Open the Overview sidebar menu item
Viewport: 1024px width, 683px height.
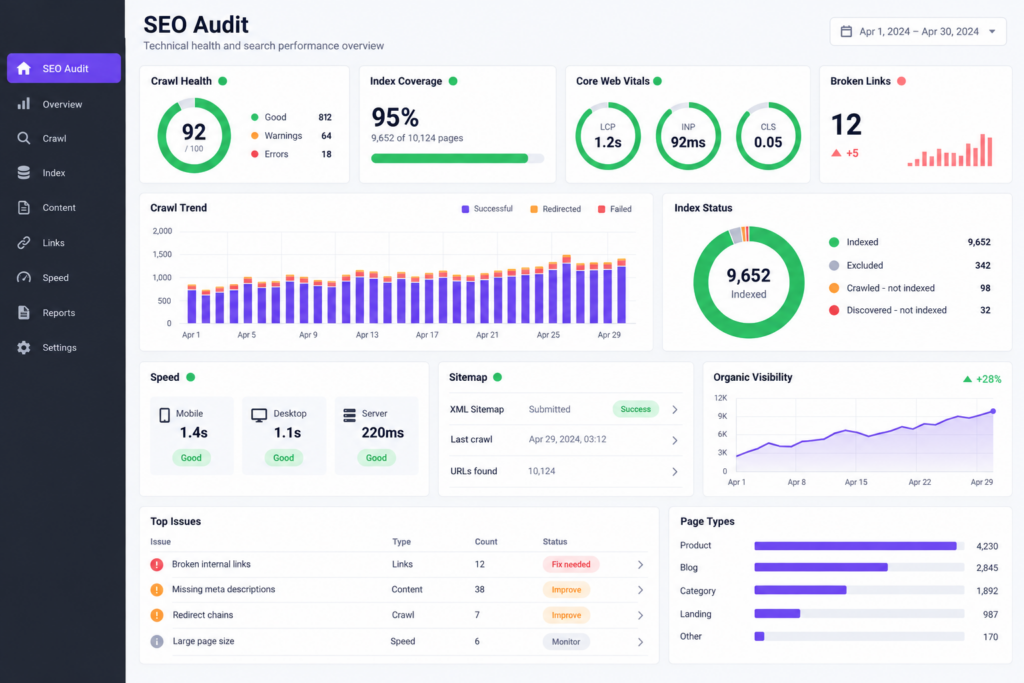point(64,104)
